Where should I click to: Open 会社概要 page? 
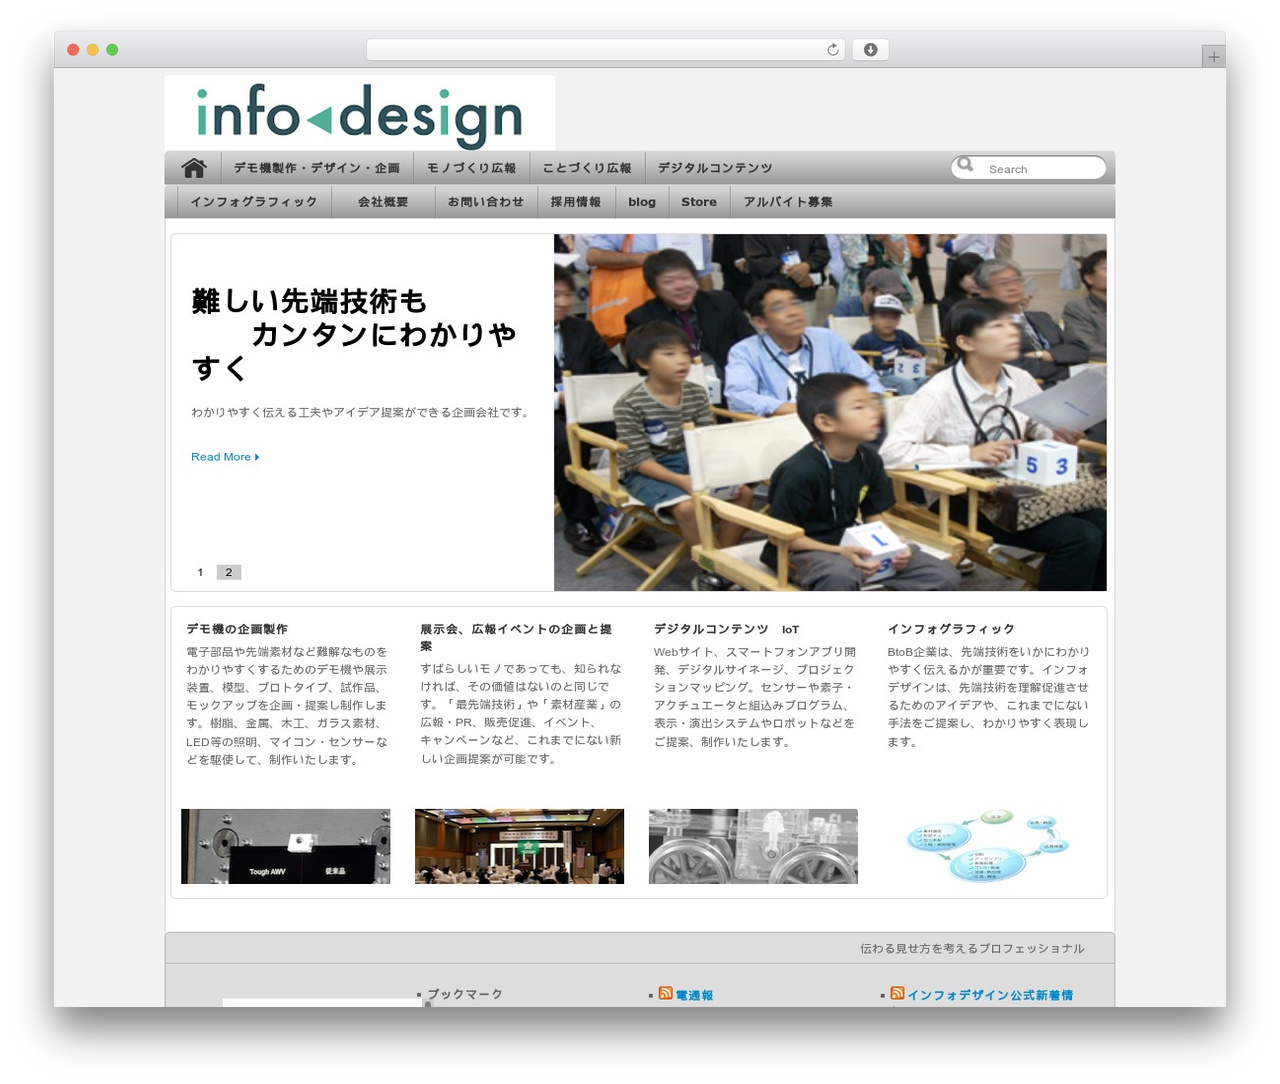383,202
